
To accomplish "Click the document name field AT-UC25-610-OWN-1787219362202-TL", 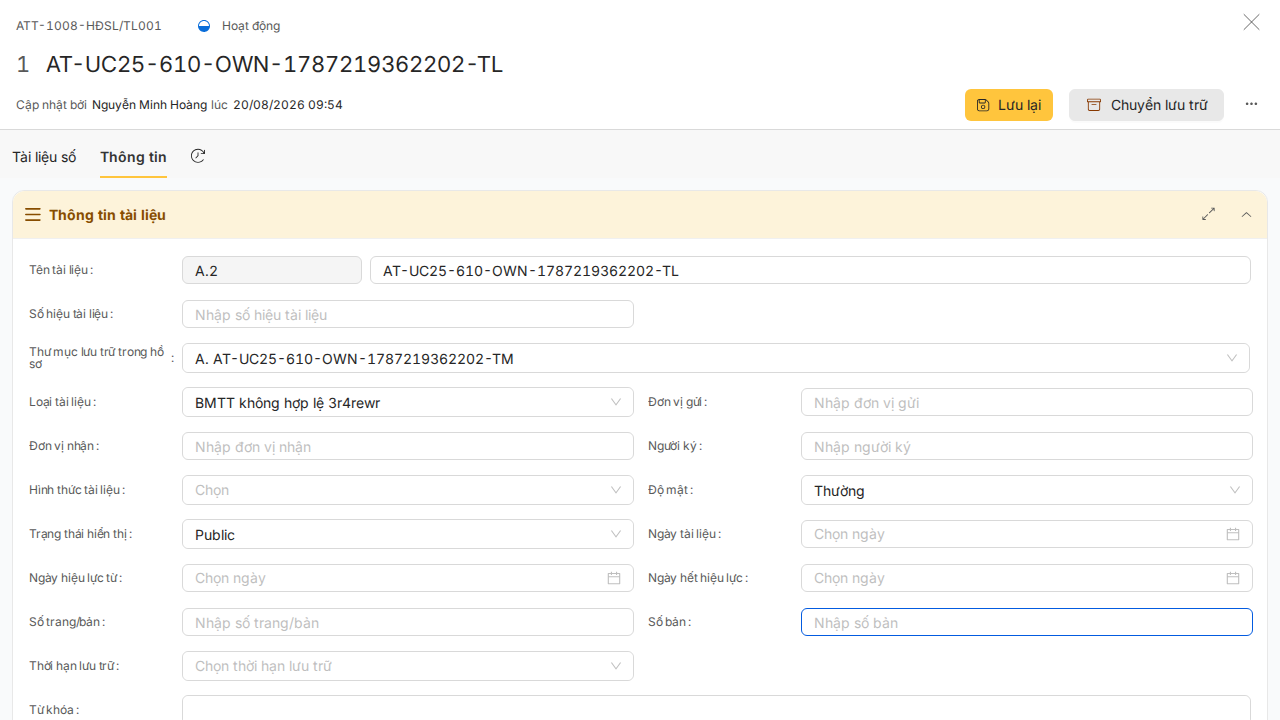I will 810,270.
